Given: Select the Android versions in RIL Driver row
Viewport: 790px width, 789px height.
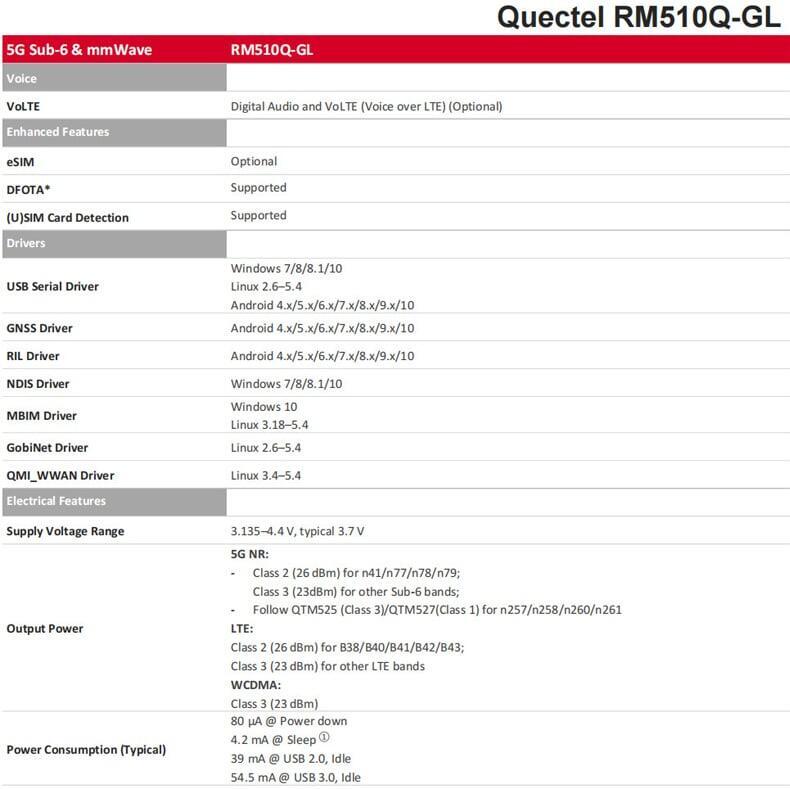Looking at the screenshot, I should (322, 356).
